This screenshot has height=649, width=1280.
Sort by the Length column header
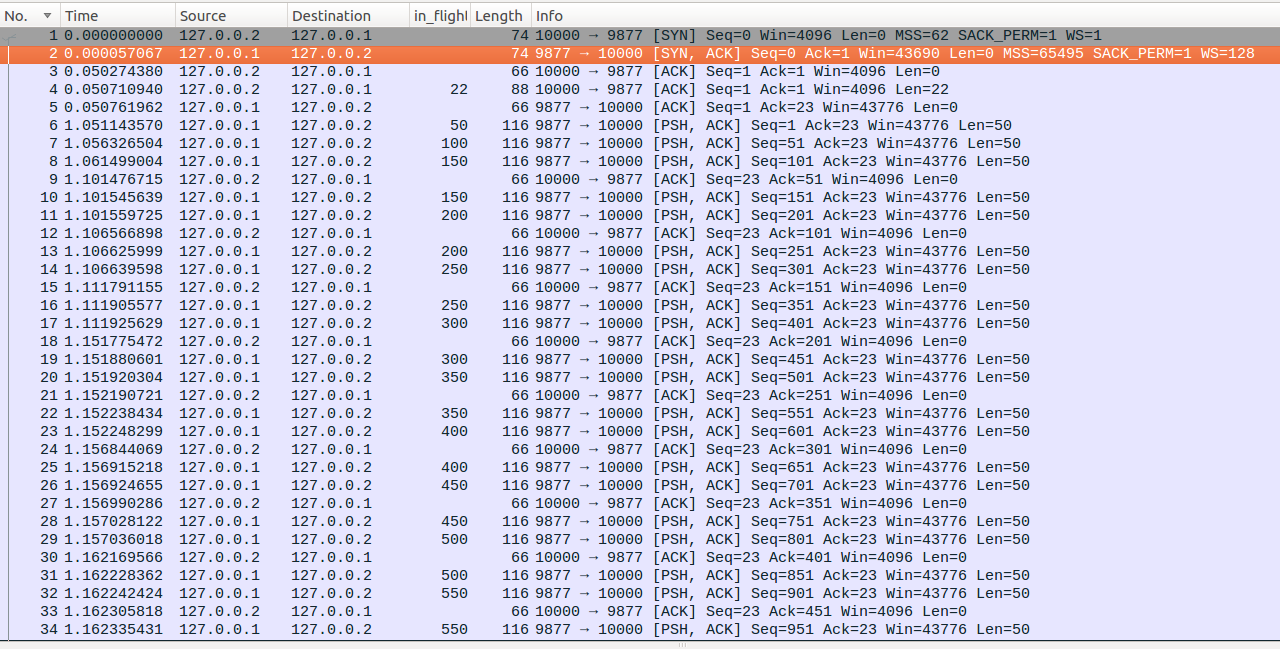point(500,16)
